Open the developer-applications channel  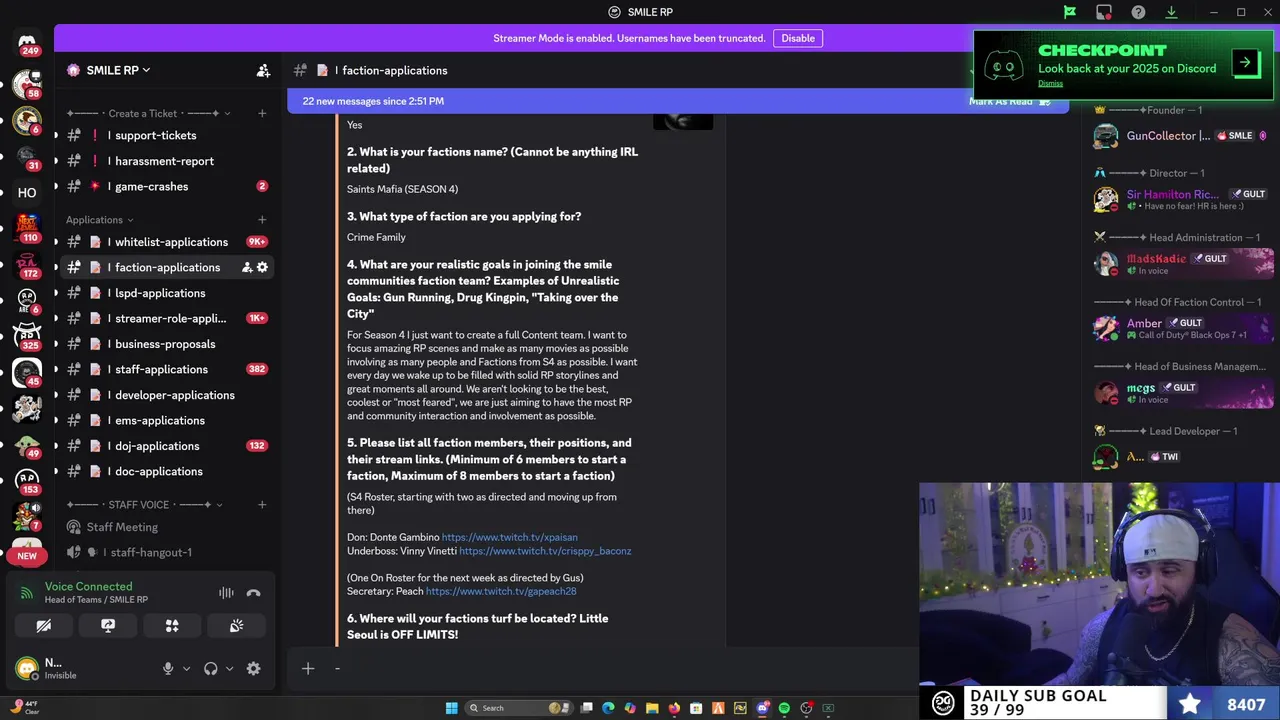tap(166, 395)
